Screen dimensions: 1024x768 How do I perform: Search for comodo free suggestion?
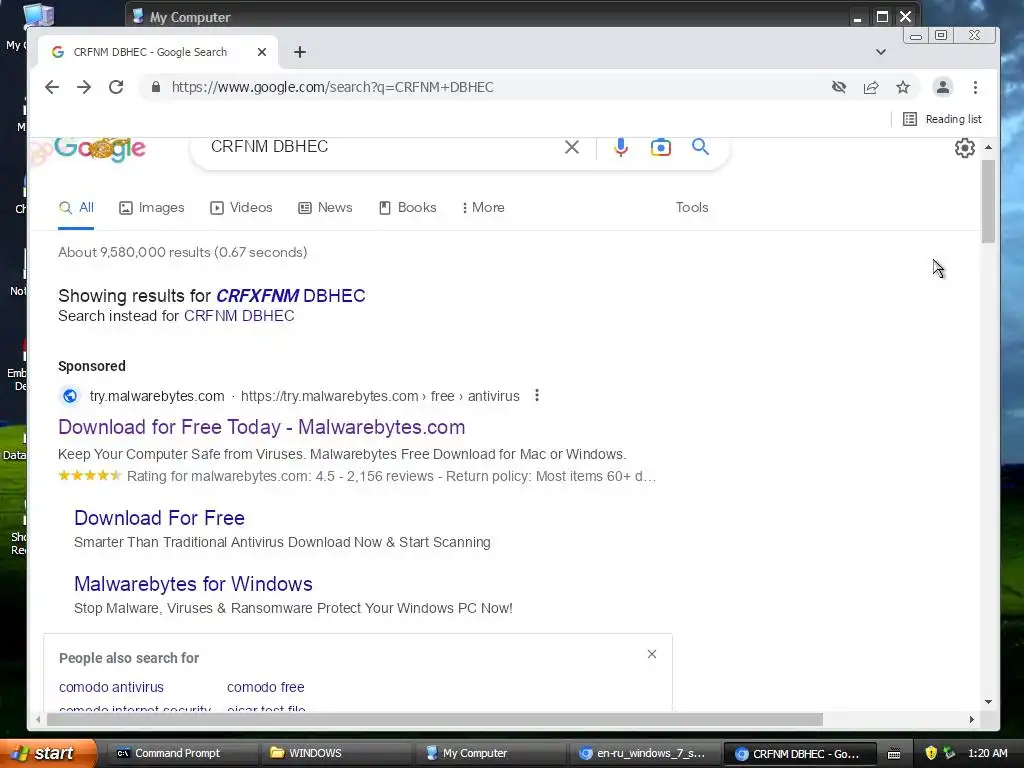[266, 687]
